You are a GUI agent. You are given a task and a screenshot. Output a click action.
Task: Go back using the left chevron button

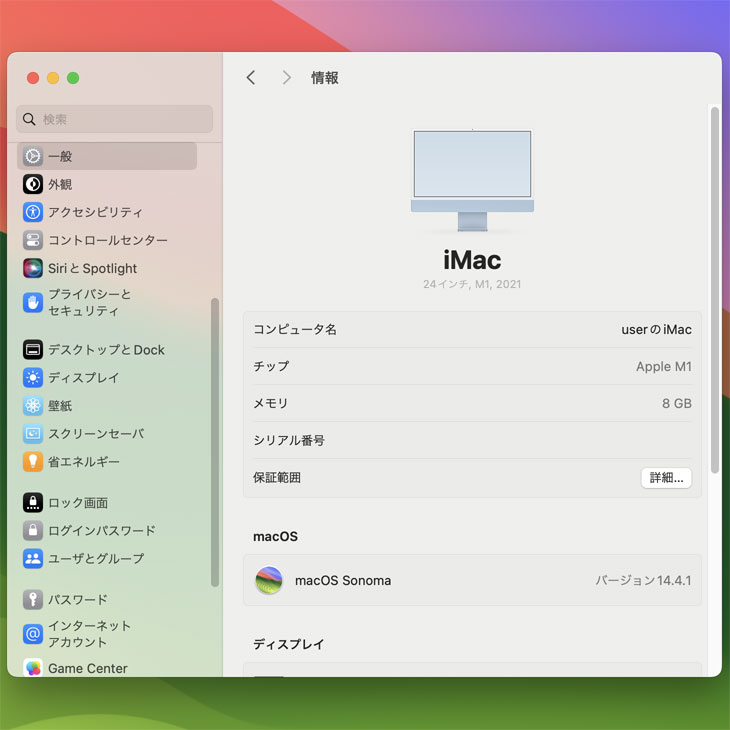pyautogui.click(x=251, y=78)
